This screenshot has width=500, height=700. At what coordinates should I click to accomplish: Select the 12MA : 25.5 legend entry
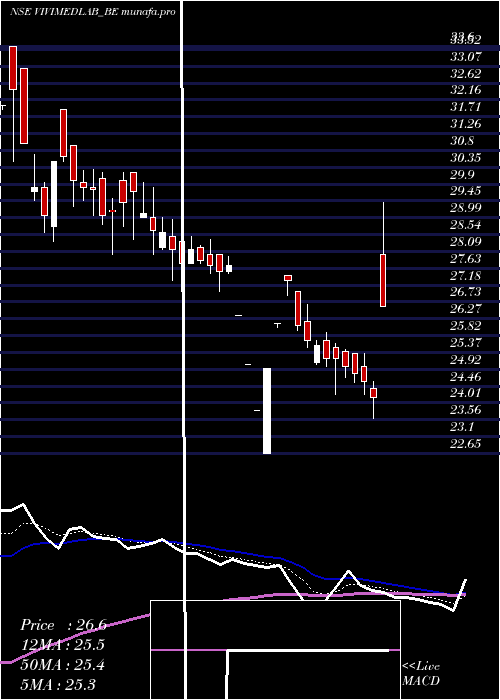tap(63, 645)
